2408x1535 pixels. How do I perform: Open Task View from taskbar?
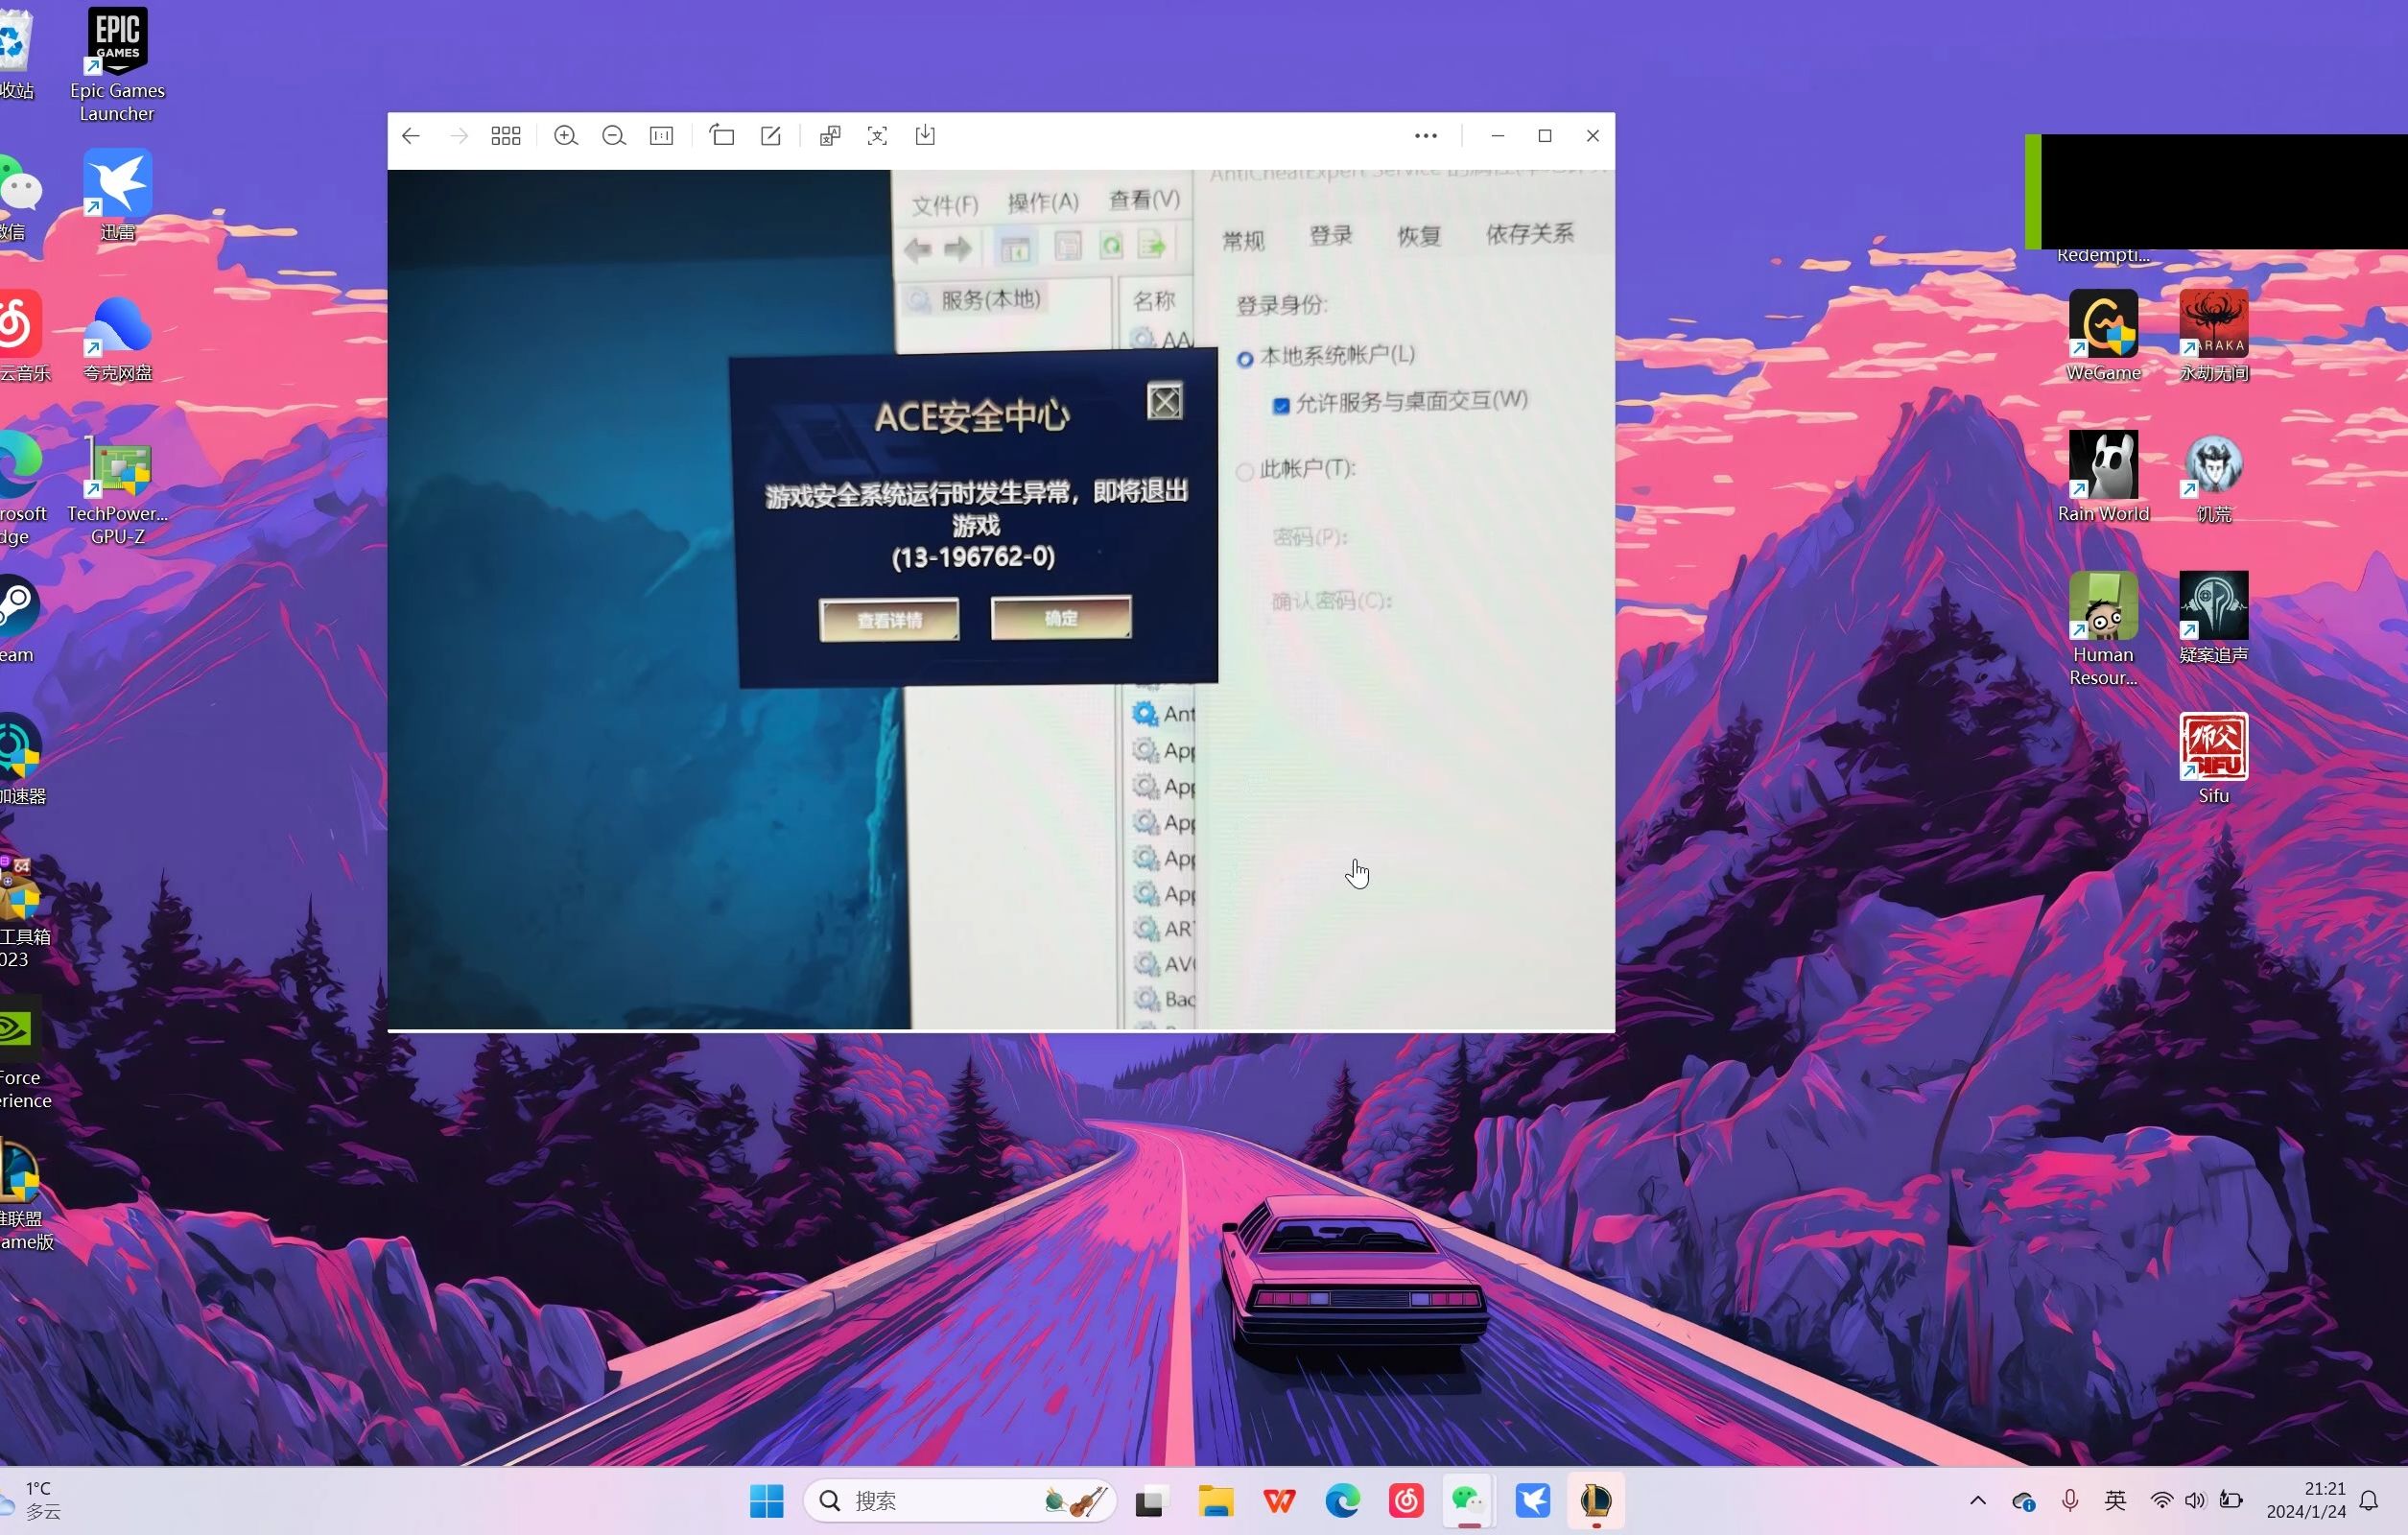click(1152, 1501)
